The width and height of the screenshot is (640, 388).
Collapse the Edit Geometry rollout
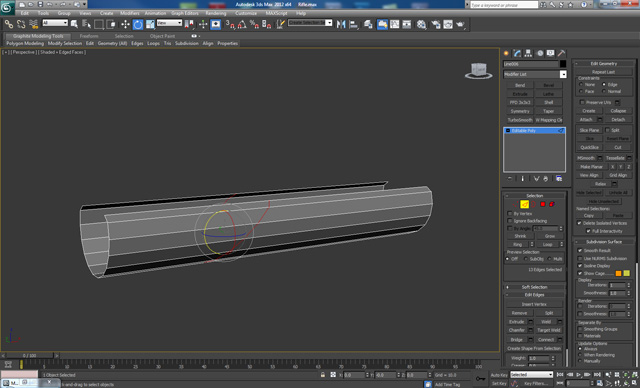(x=604, y=64)
